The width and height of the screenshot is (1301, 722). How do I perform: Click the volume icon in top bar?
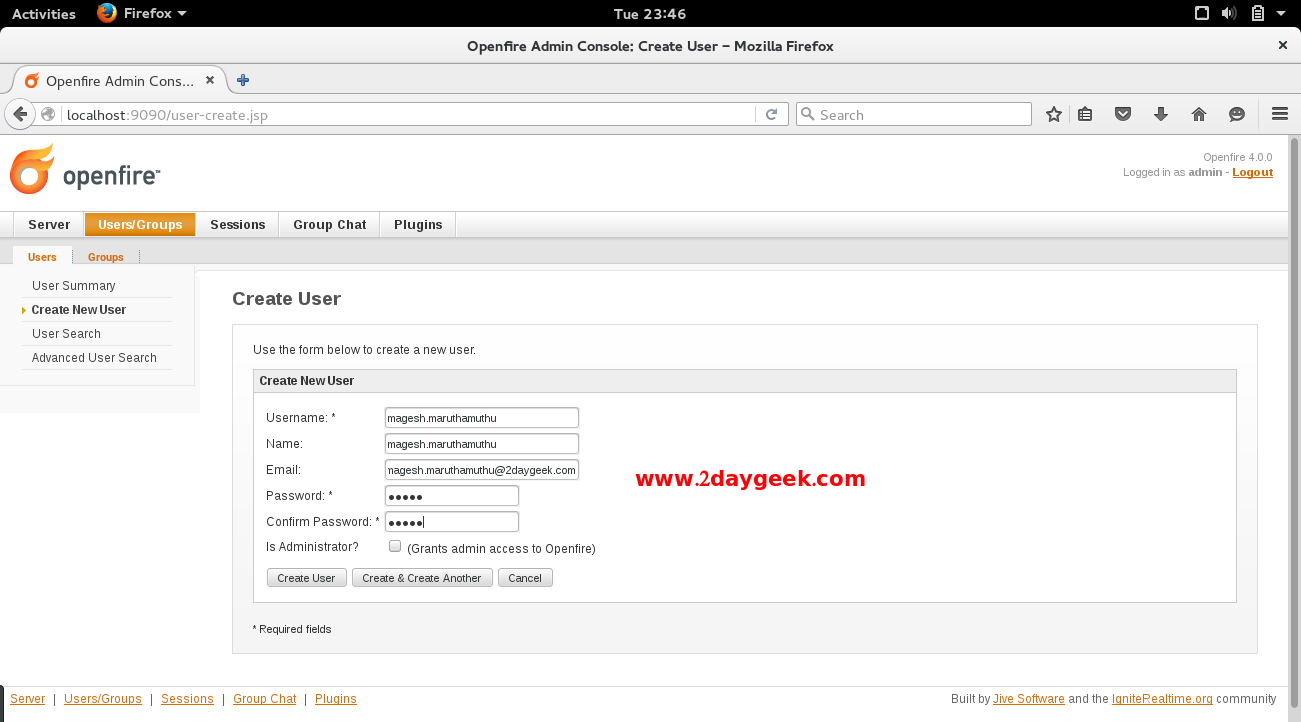pos(1229,14)
